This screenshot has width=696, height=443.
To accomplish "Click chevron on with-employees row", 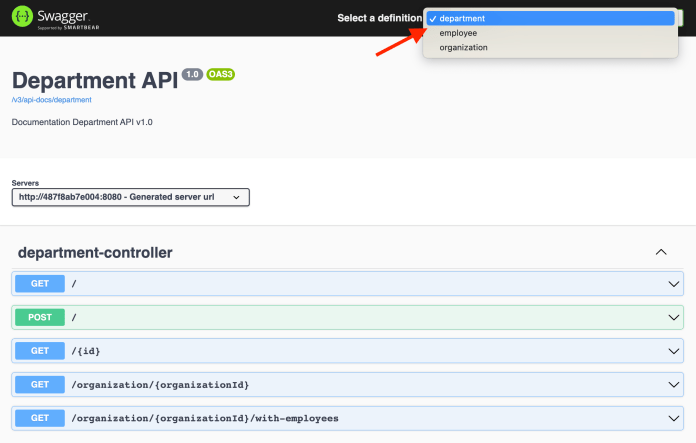I will pyautogui.click(x=673, y=419).
